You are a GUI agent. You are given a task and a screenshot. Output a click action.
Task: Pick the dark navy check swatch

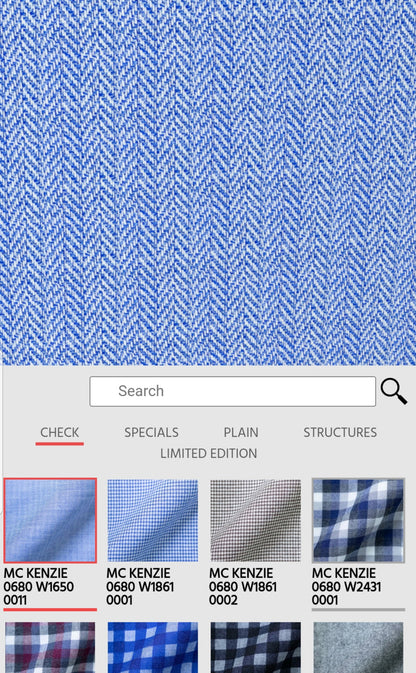click(255, 647)
